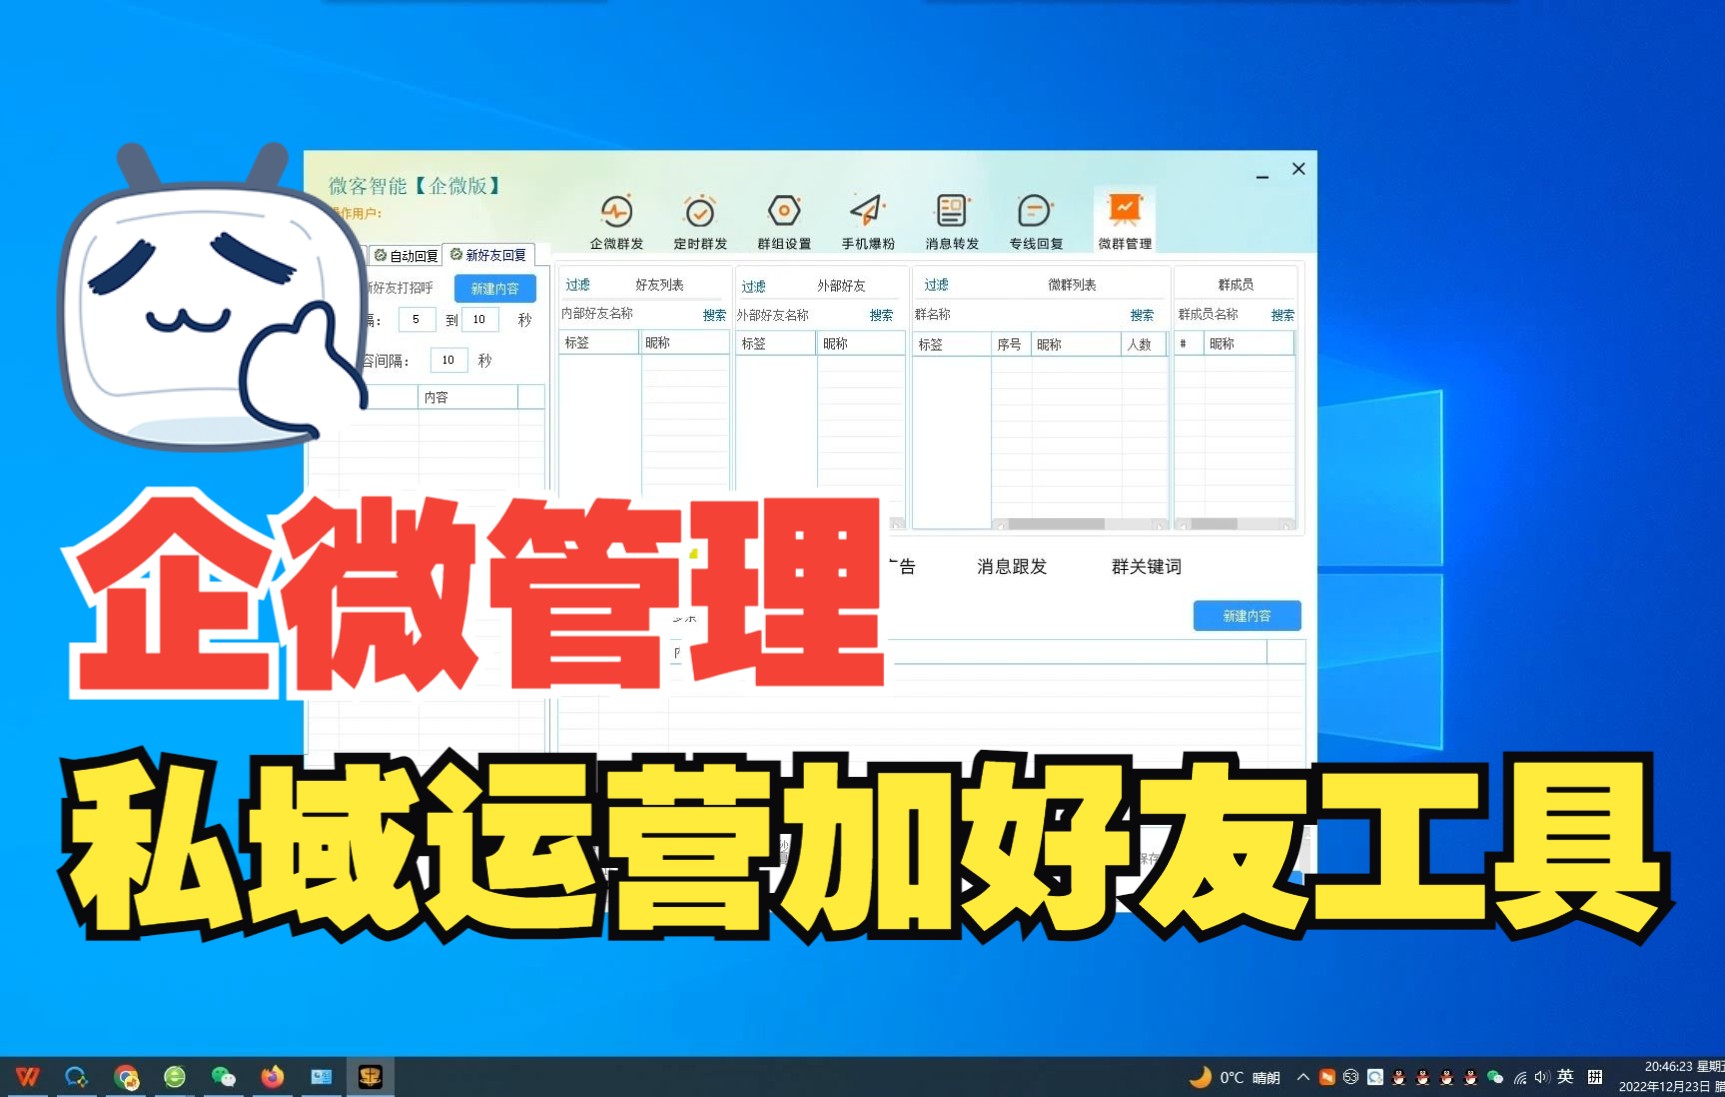Click 过滤 in the 好友列表 panel
The width and height of the screenshot is (1725, 1097).
click(577, 285)
